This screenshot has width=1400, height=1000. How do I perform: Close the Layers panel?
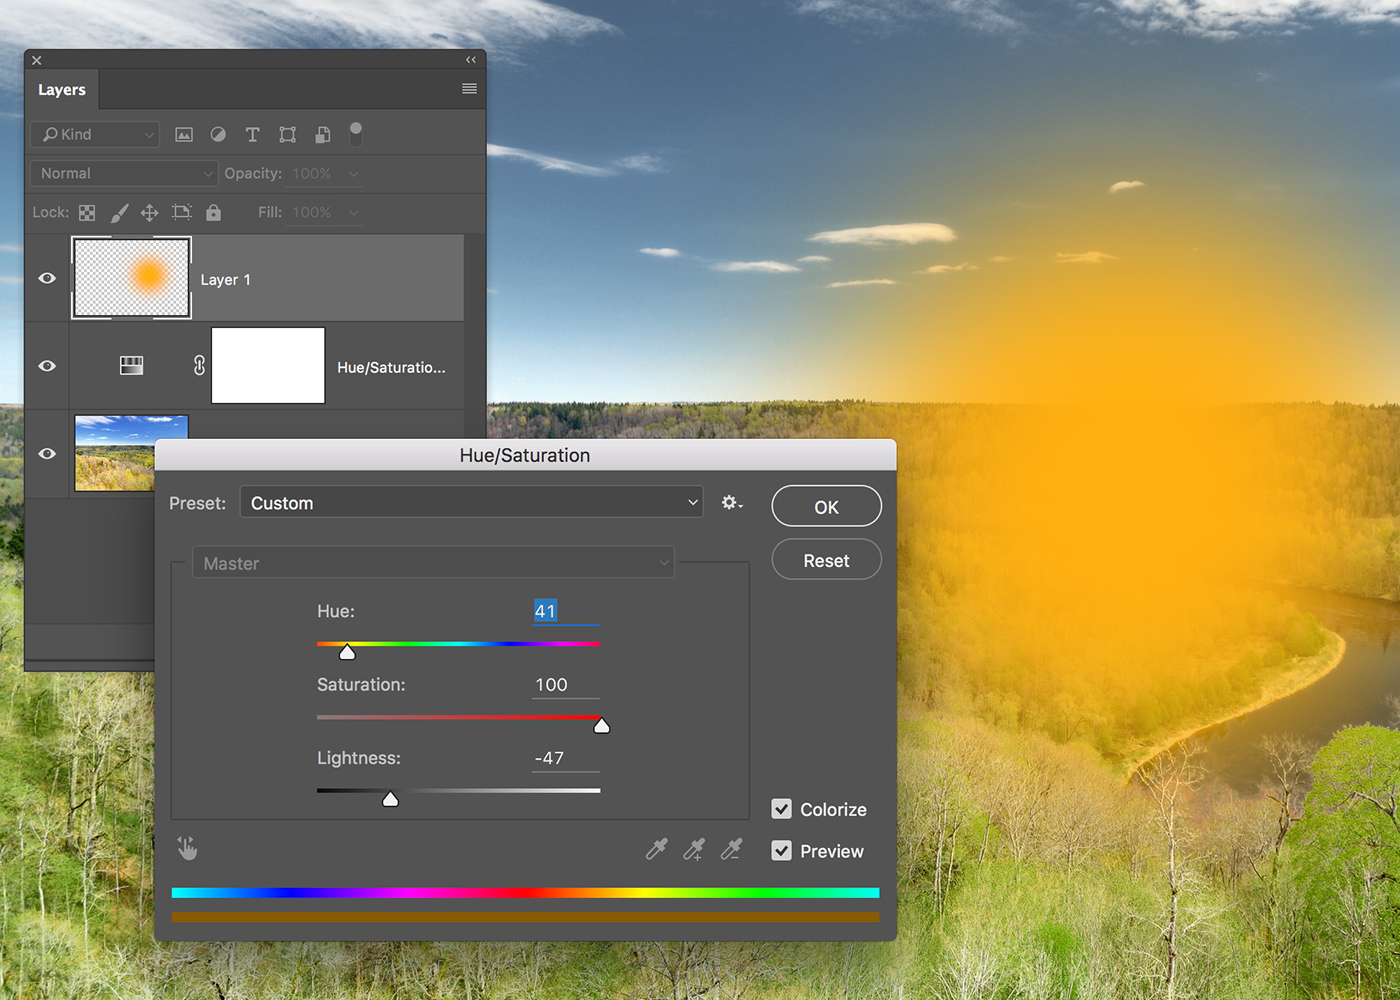coord(37,60)
